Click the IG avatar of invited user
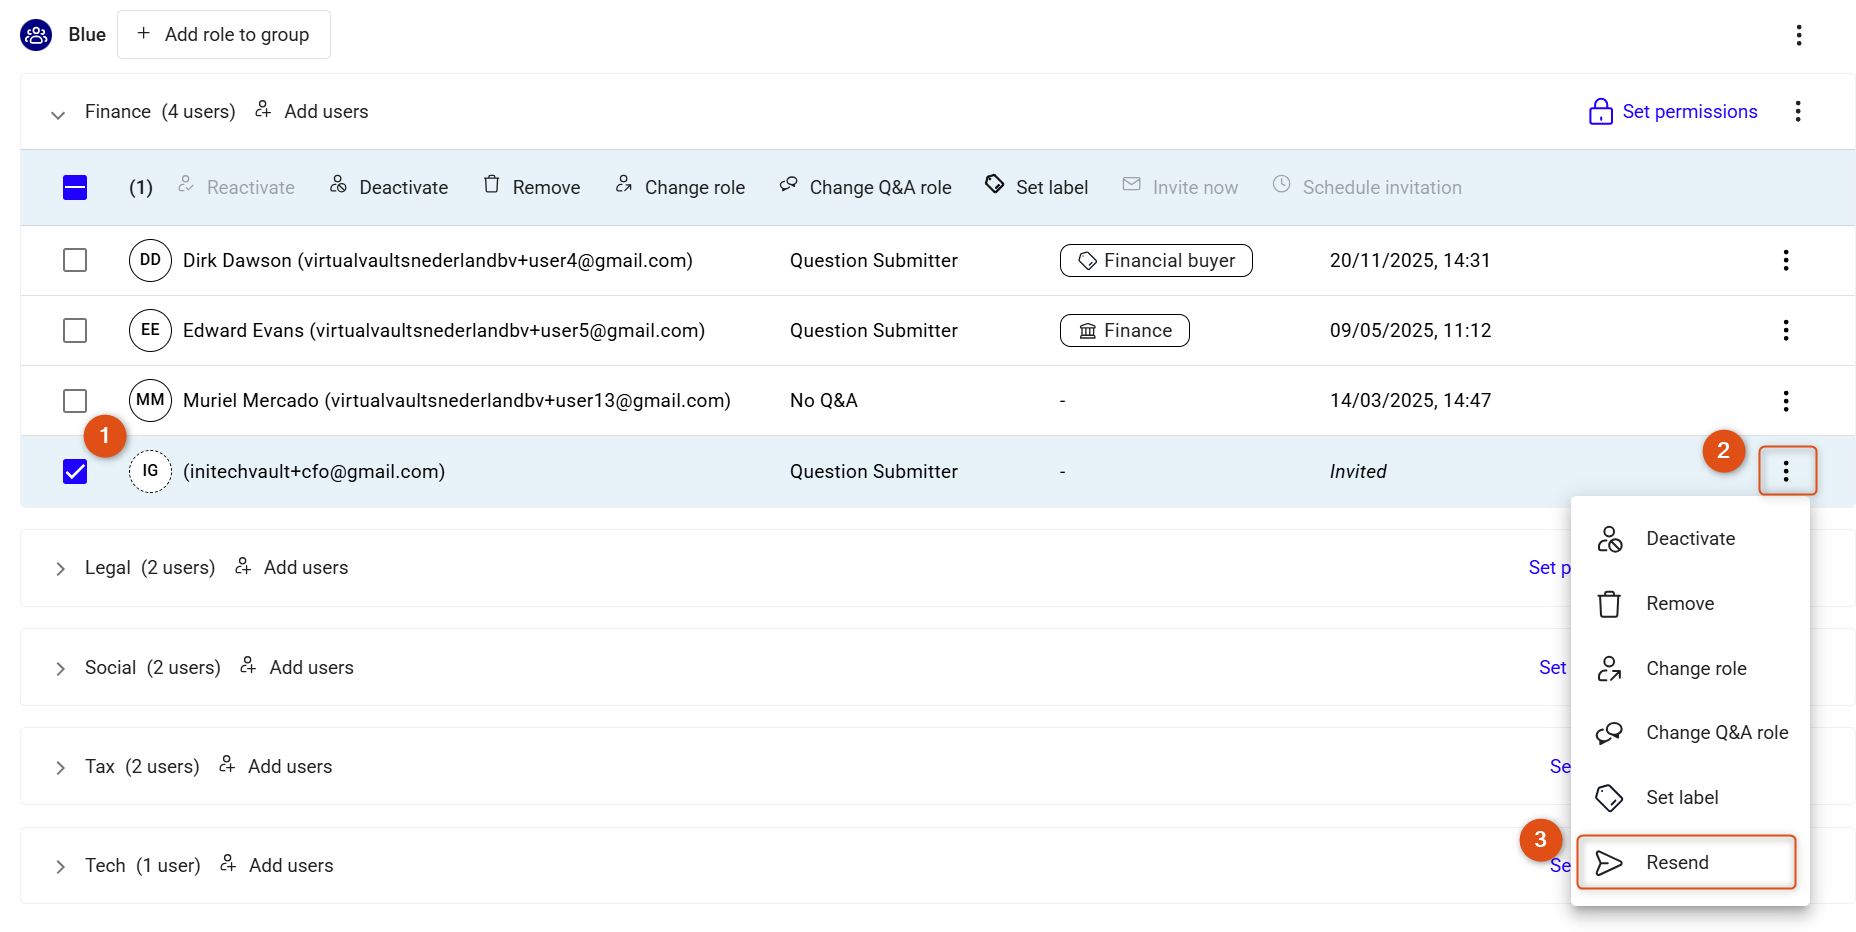The image size is (1856, 932). click(150, 471)
